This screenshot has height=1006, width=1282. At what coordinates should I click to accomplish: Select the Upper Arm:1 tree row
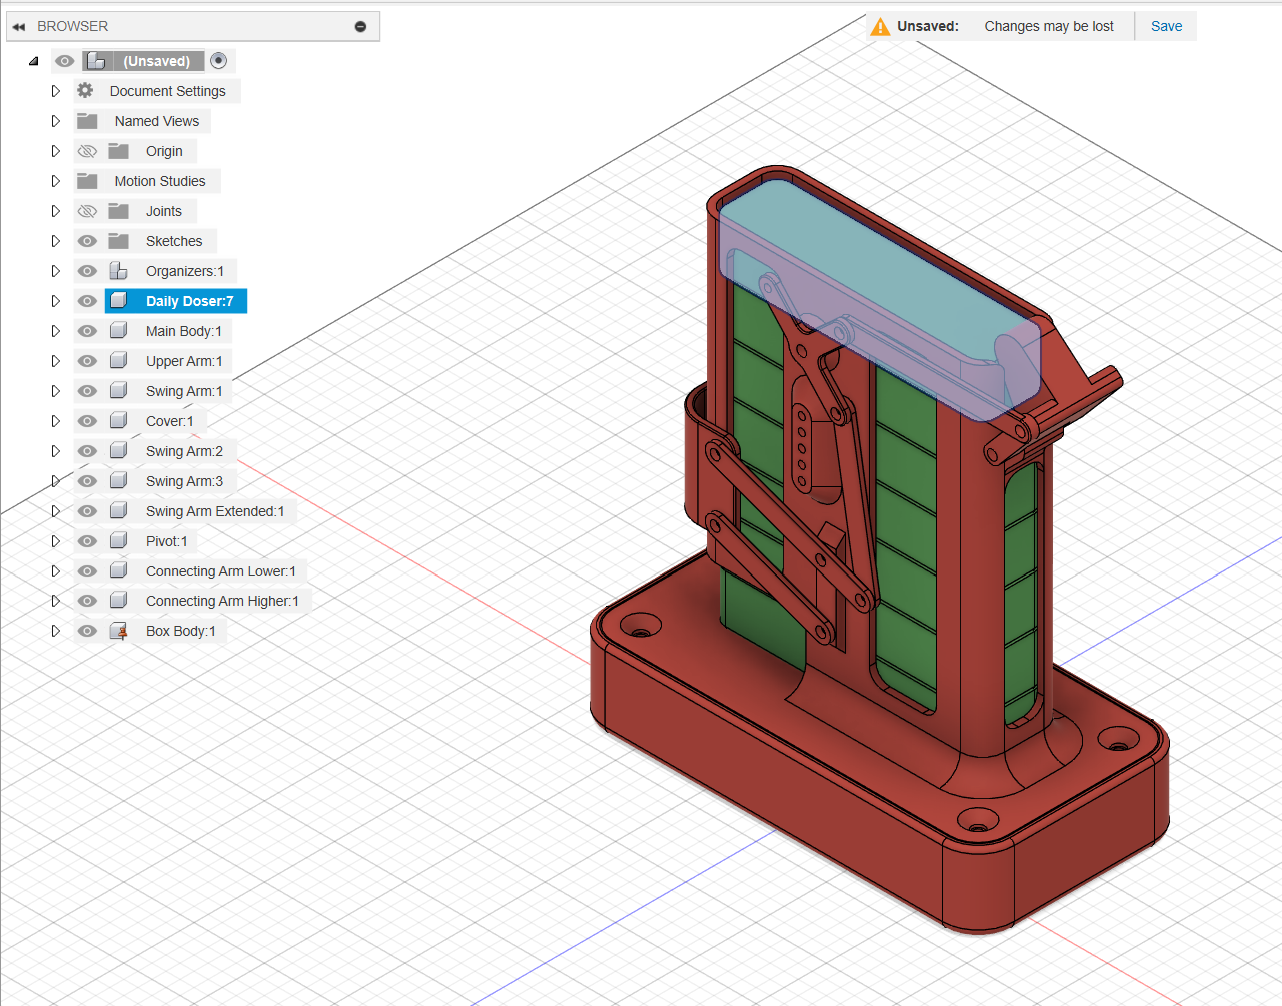[x=153, y=361]
